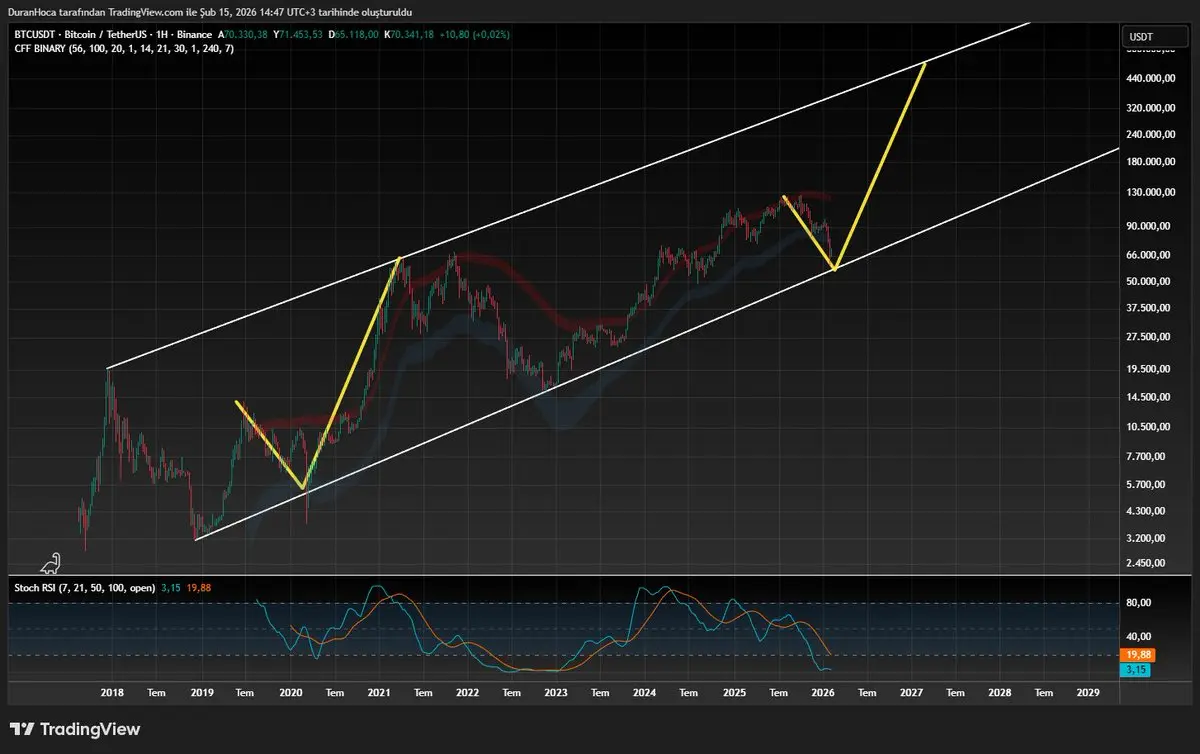The width and height of the screenshot is (1200, 754).
Task: Click the 240.000,00 price axis label
Action: click(x=1150, y=134)
